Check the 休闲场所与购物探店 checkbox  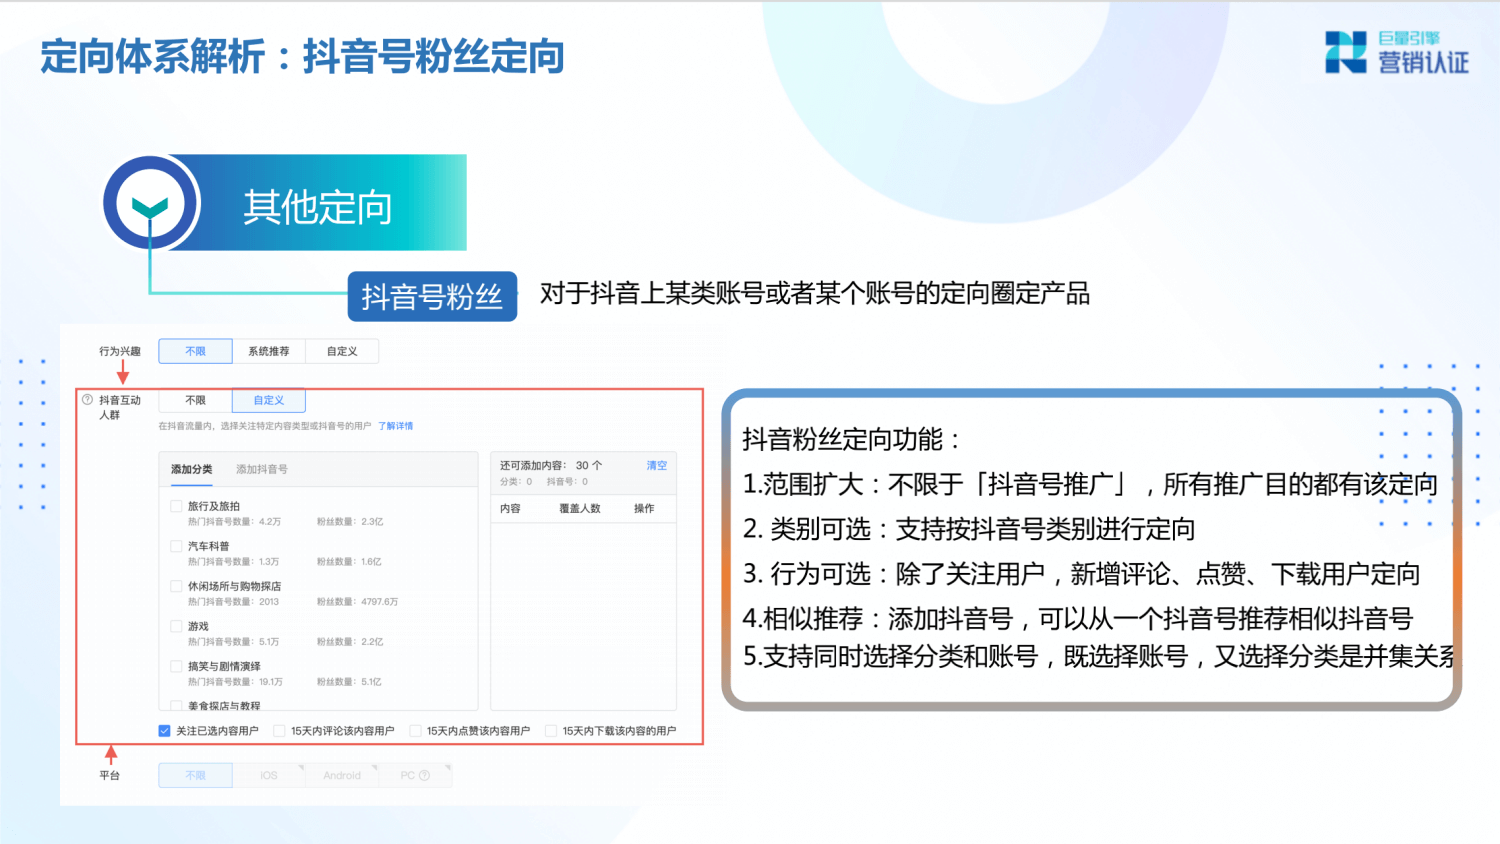pos(176,586)
